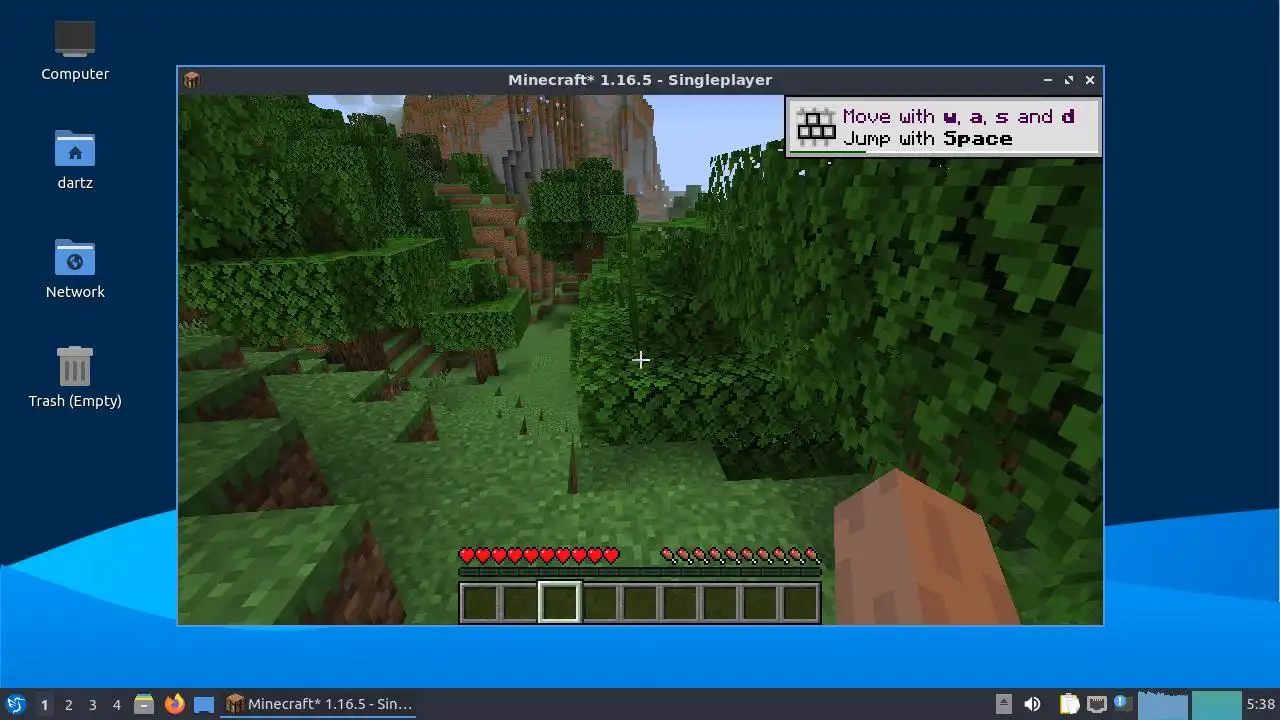Switch to virtual desktop 4
Viewport: 1280px width, 720px height.
point(116,704)
